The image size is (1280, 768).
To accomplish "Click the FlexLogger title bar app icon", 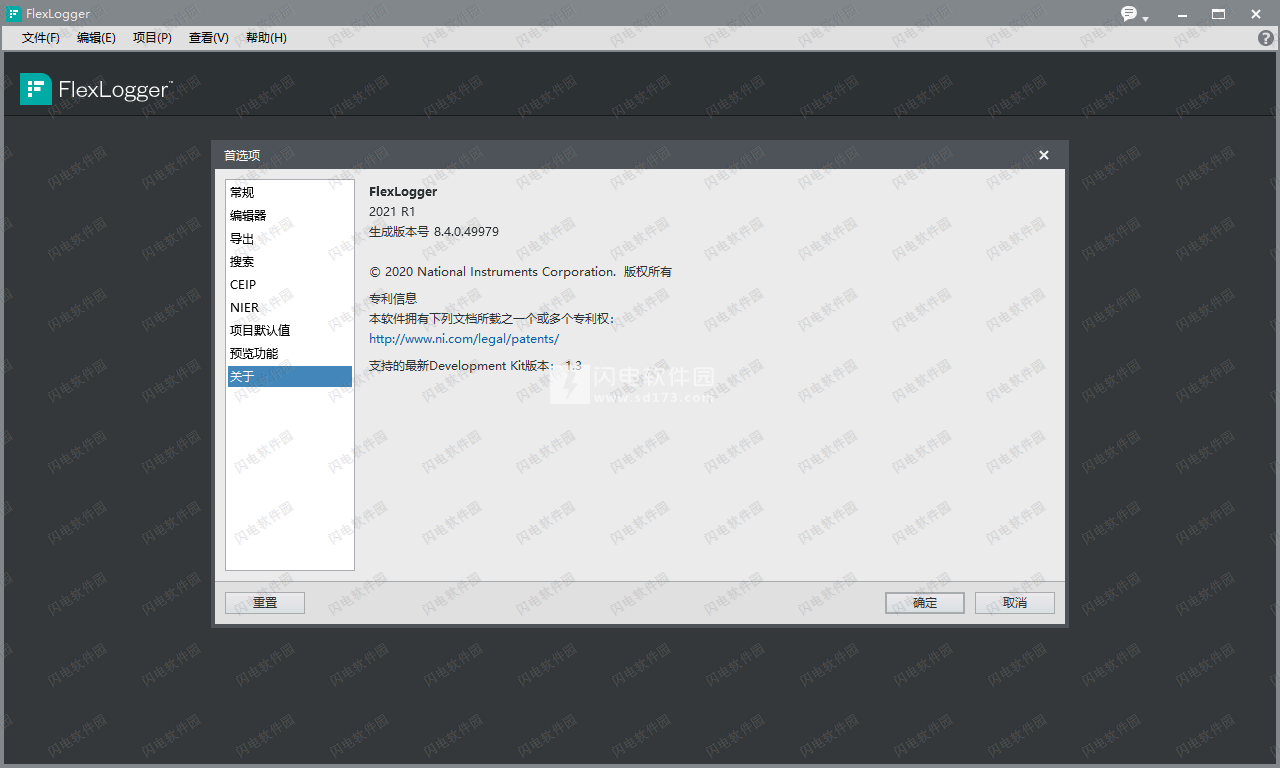I will click(x=14, y=13).
